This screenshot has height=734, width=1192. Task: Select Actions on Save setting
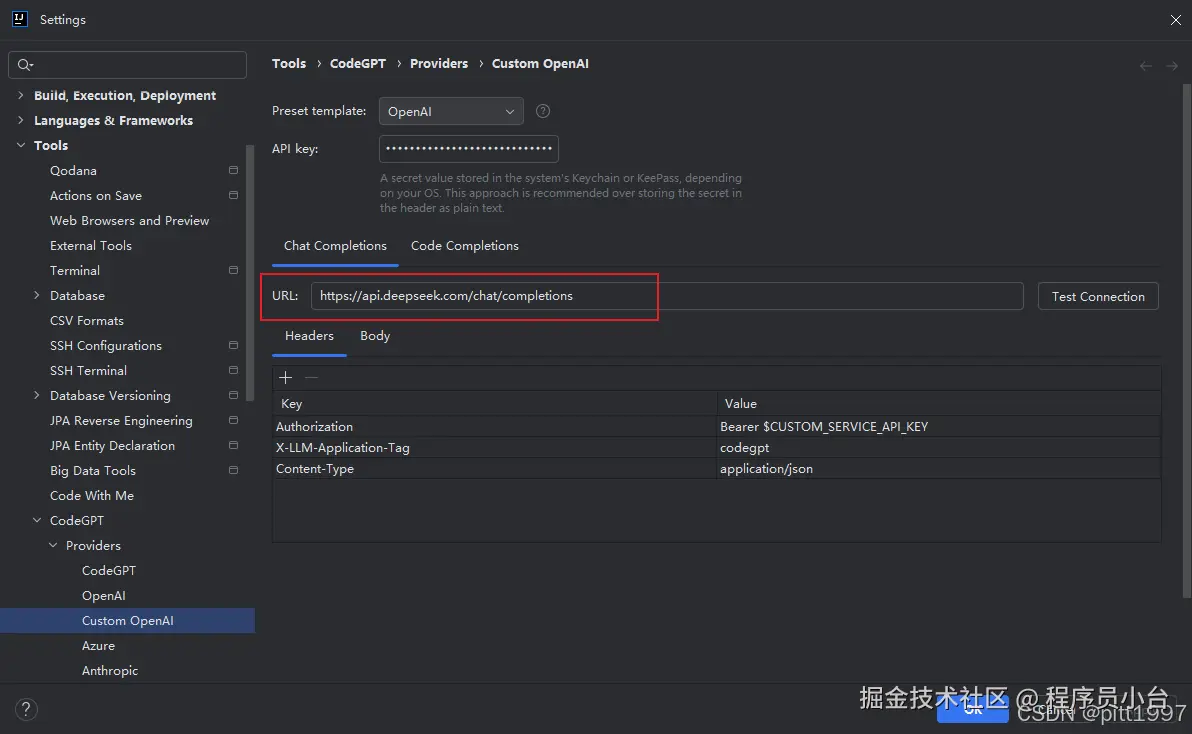[96, 195]
